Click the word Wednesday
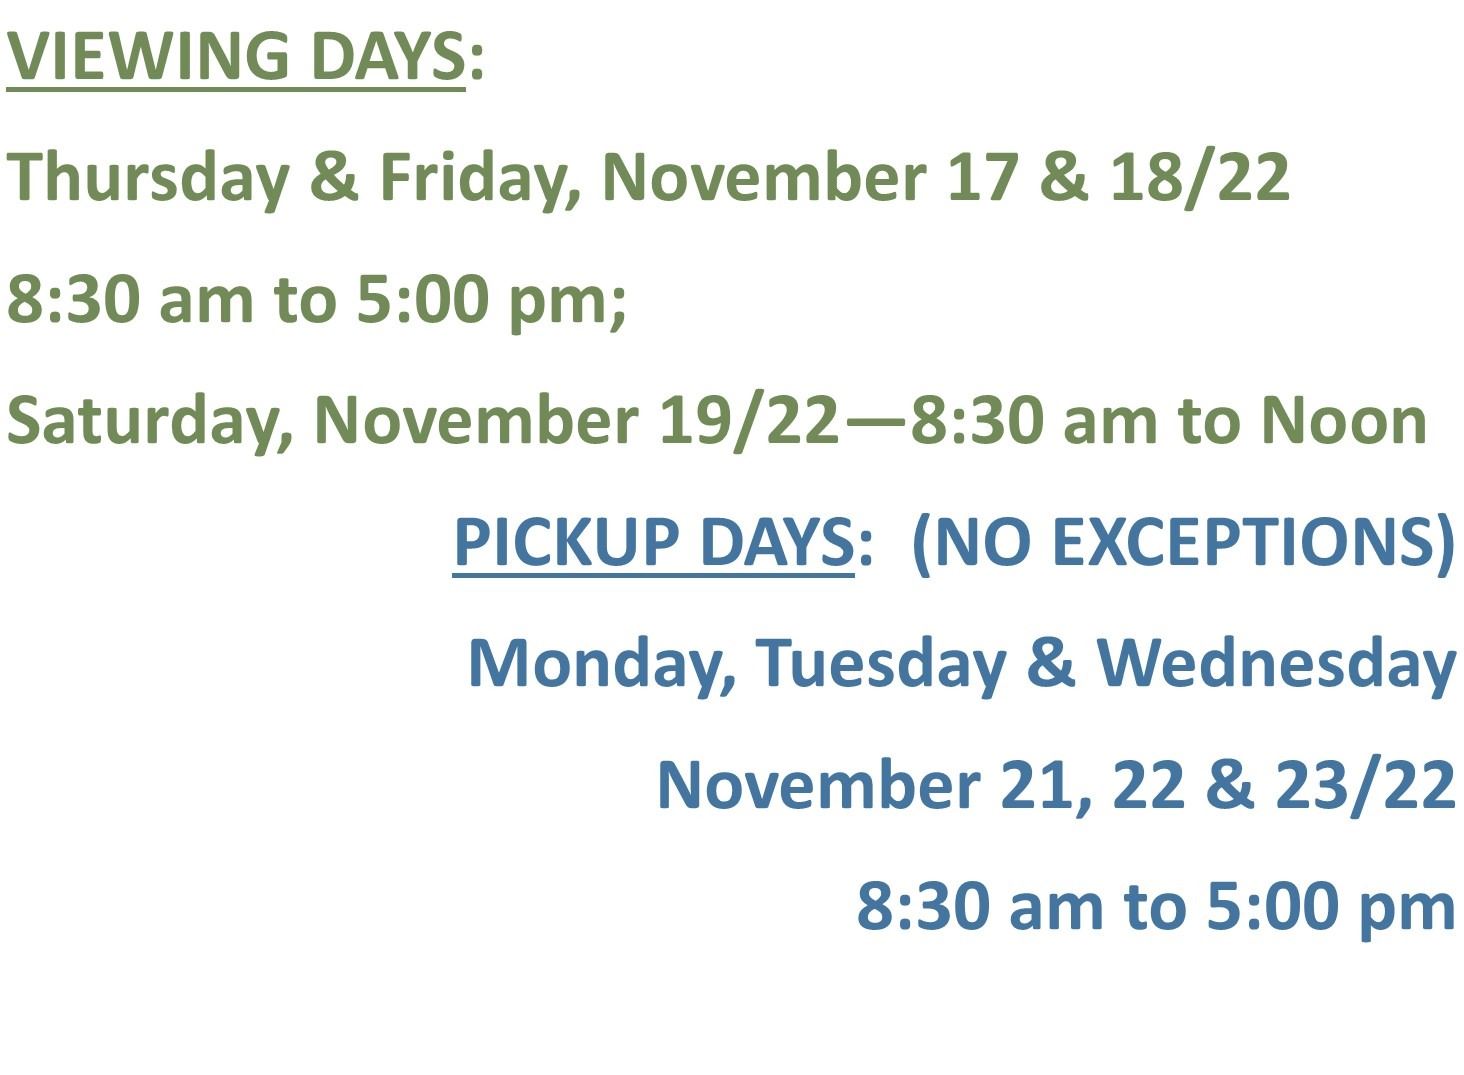 tap(1276, 664)
